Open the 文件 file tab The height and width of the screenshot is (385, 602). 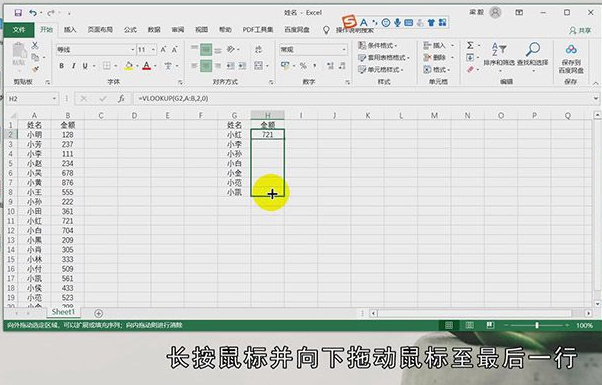tap(18, 29)
